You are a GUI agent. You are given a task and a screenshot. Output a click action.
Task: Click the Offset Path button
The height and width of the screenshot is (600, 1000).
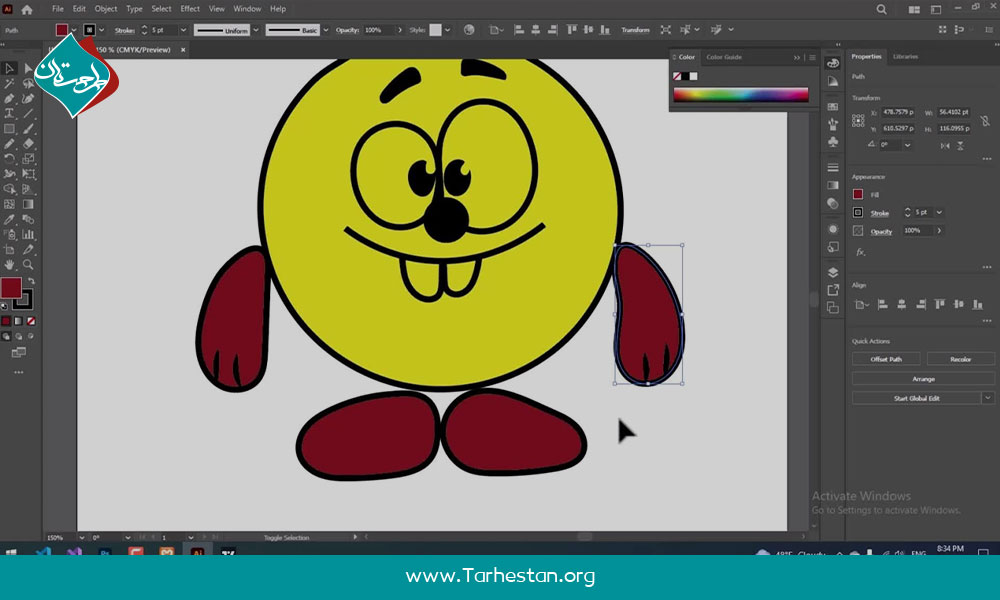click(886, 359)
